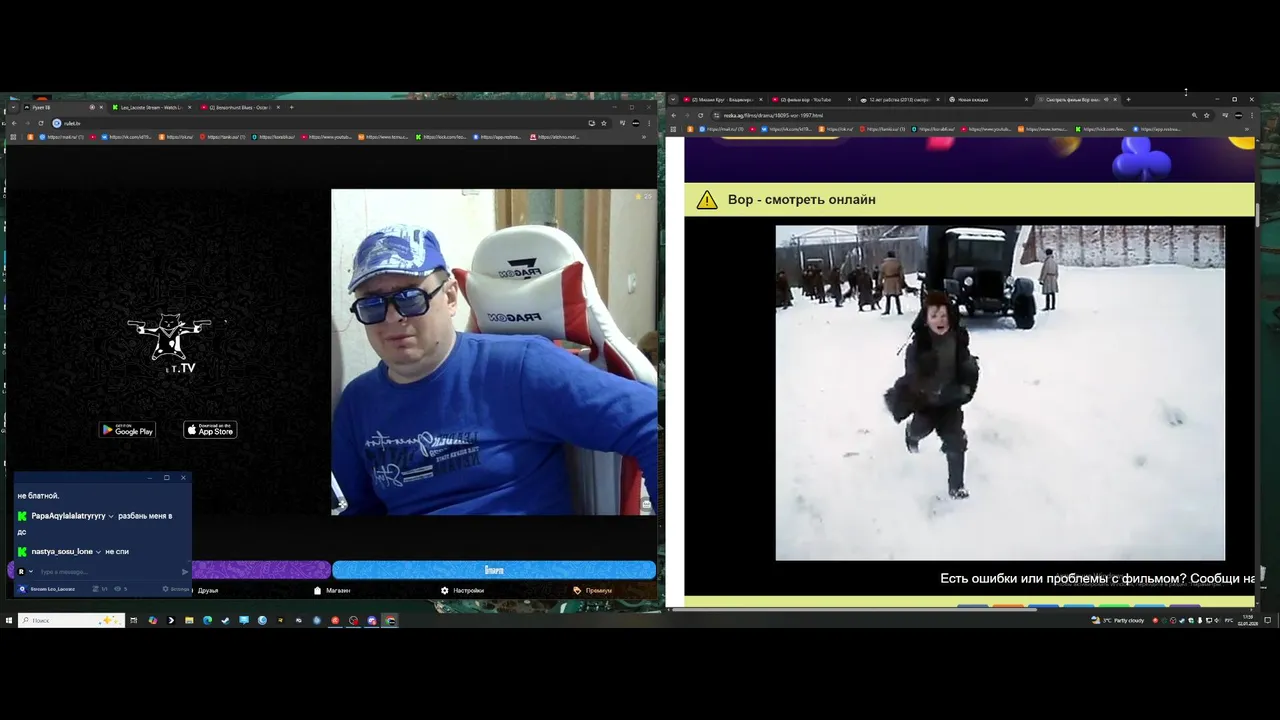Open the kick.com bookmark in the left browser
1280x720 pixels.
pos(440,137)
